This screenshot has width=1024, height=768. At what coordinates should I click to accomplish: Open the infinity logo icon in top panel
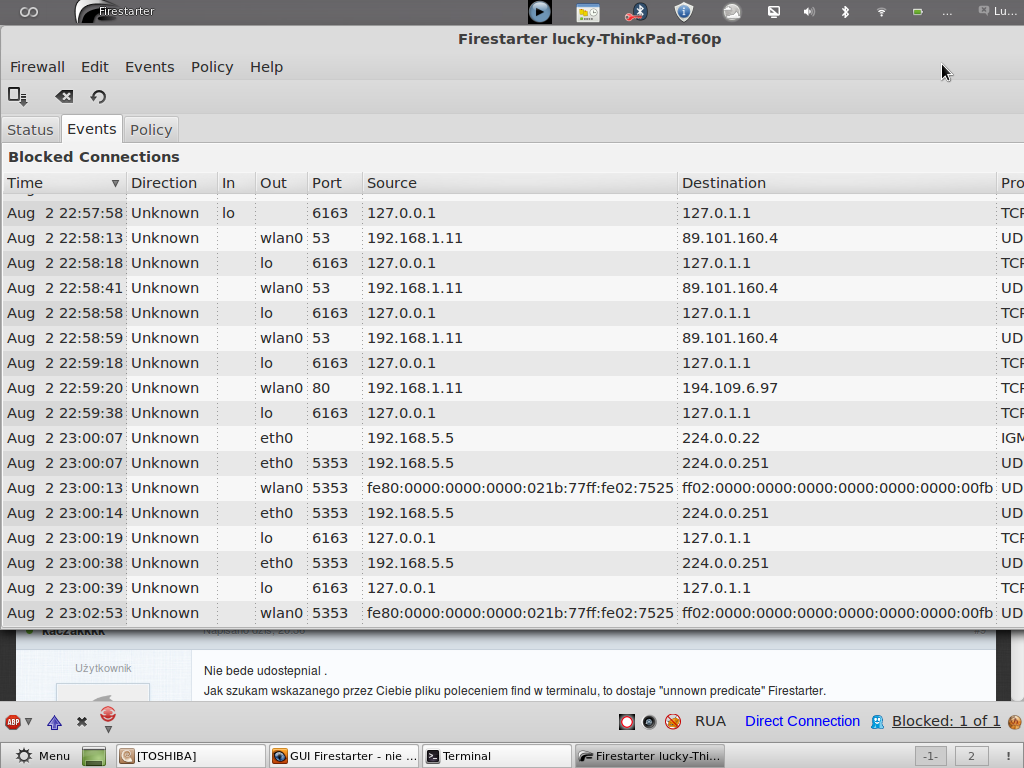(29, 12)
